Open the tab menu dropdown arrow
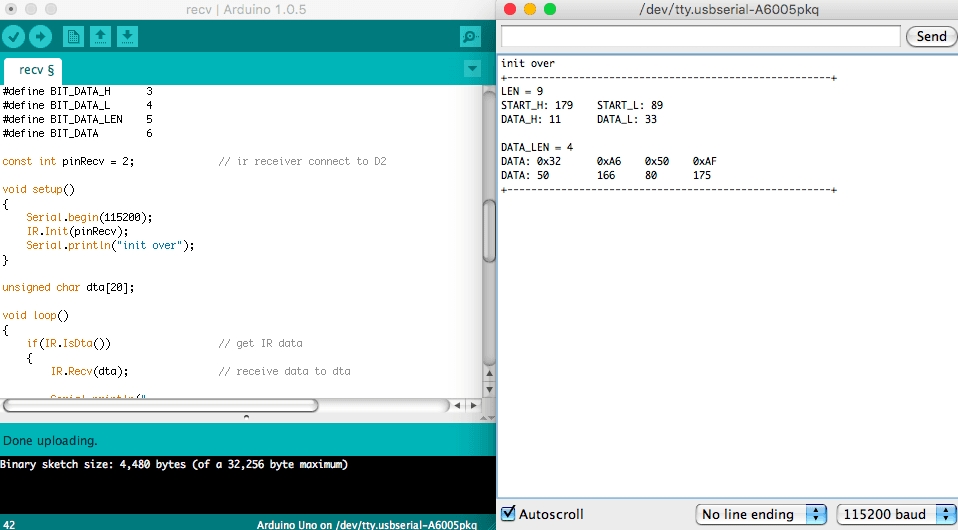 tap(472, 69)
